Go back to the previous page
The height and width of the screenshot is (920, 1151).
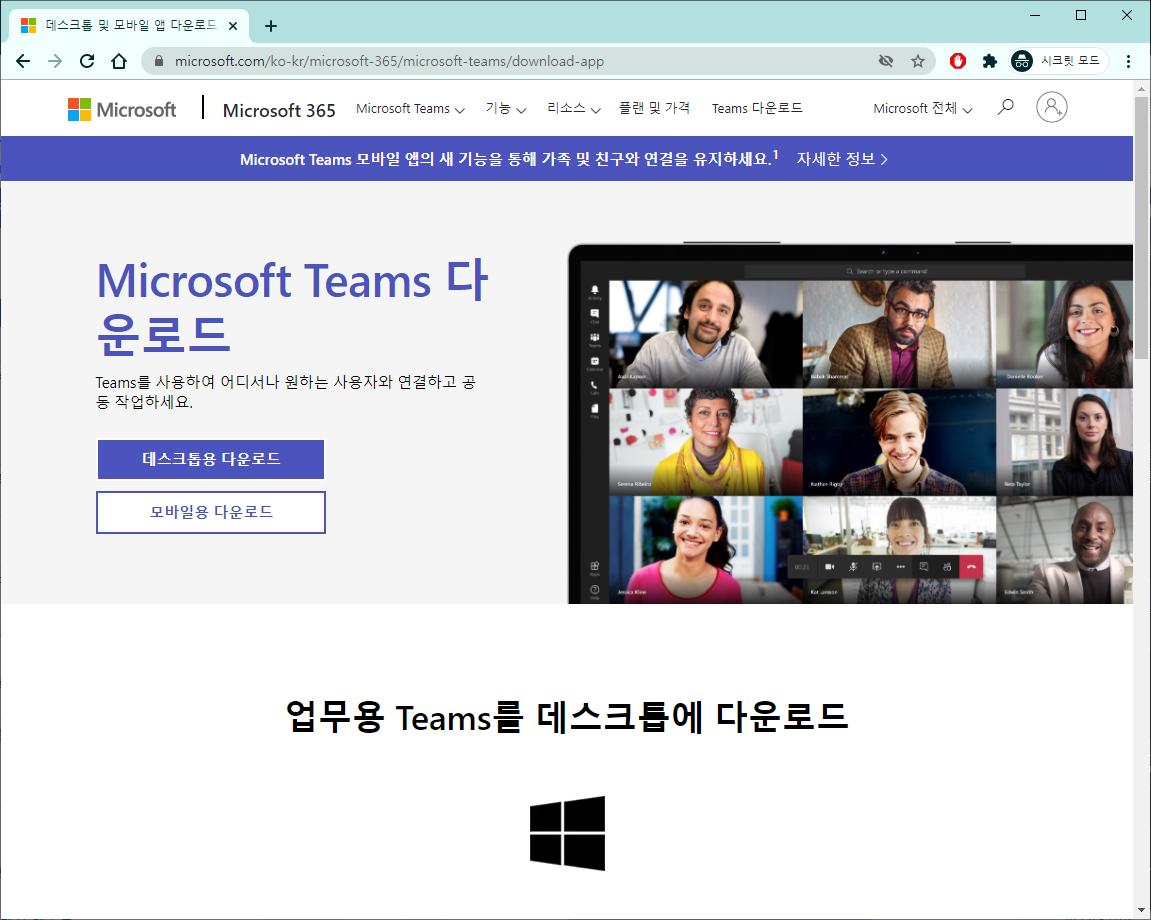[23, 61]
